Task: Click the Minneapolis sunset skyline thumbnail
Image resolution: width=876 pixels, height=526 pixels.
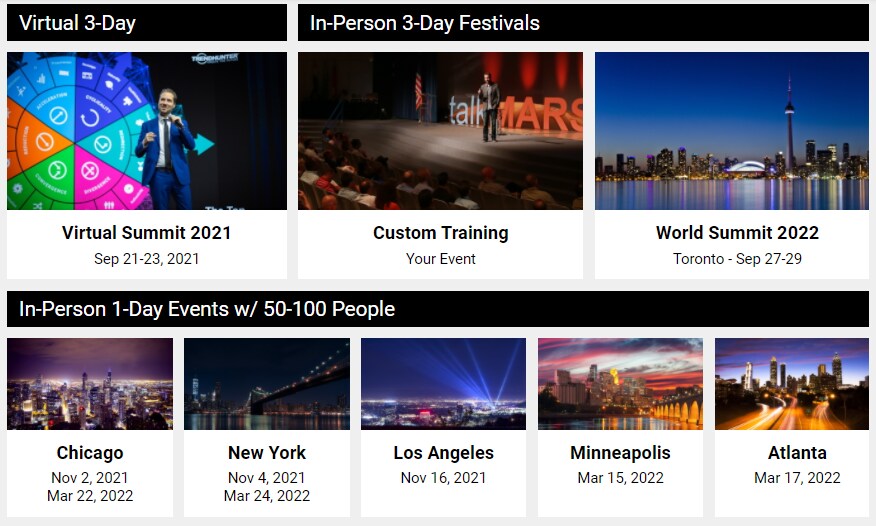Action: tap(620, 384)
